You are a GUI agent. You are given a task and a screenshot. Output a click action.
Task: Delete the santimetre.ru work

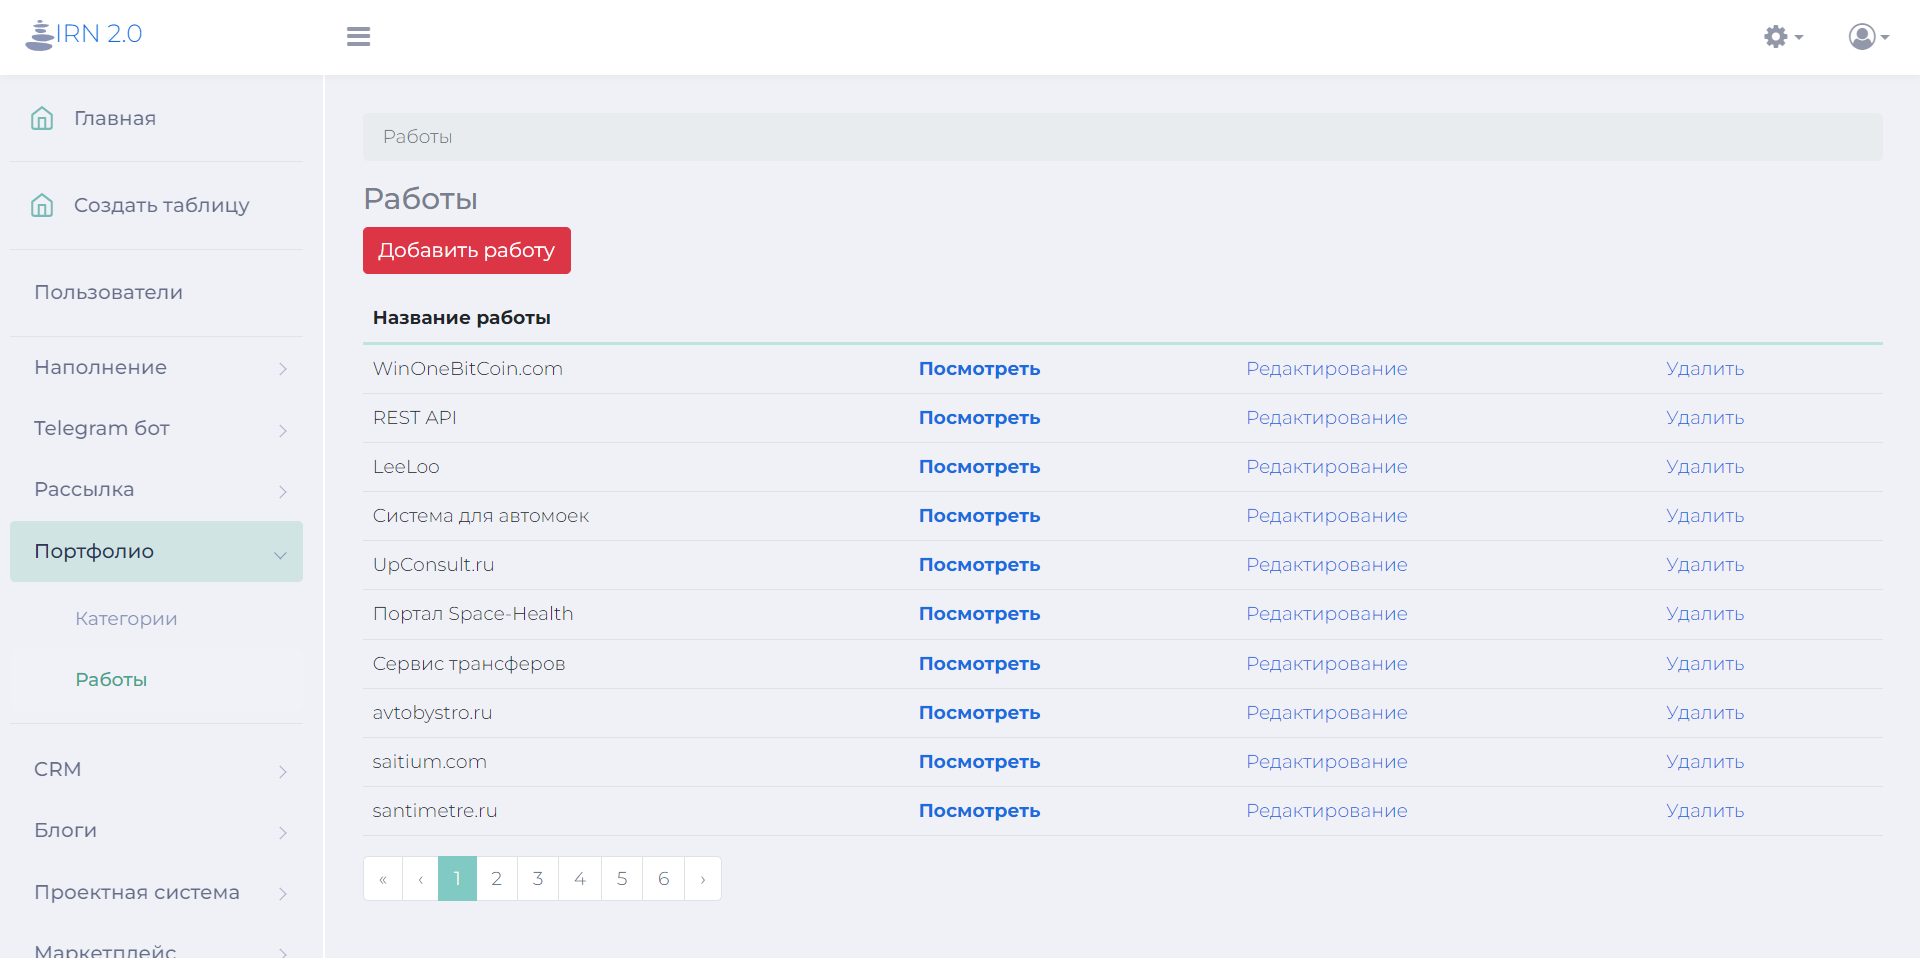(1705, 810)
